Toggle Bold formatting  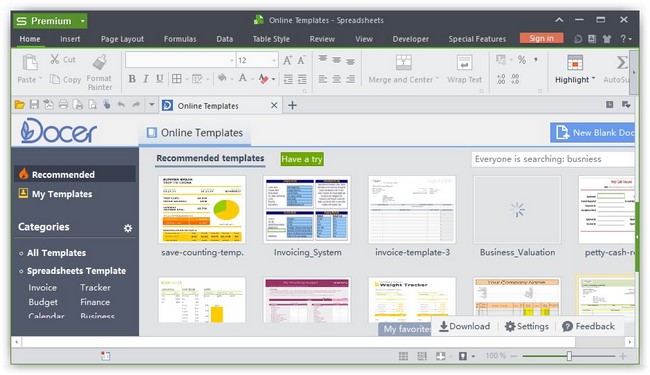(132, 79)
